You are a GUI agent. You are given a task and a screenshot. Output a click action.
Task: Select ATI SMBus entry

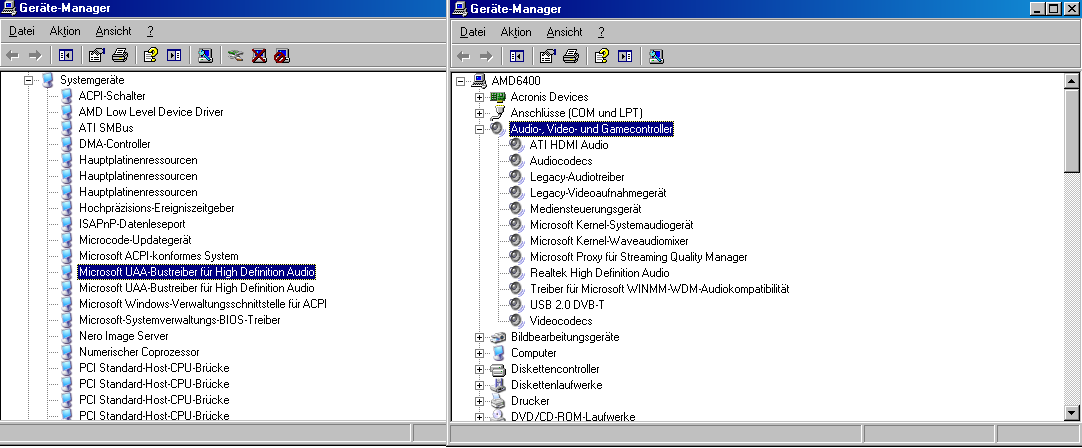(106, 128)
